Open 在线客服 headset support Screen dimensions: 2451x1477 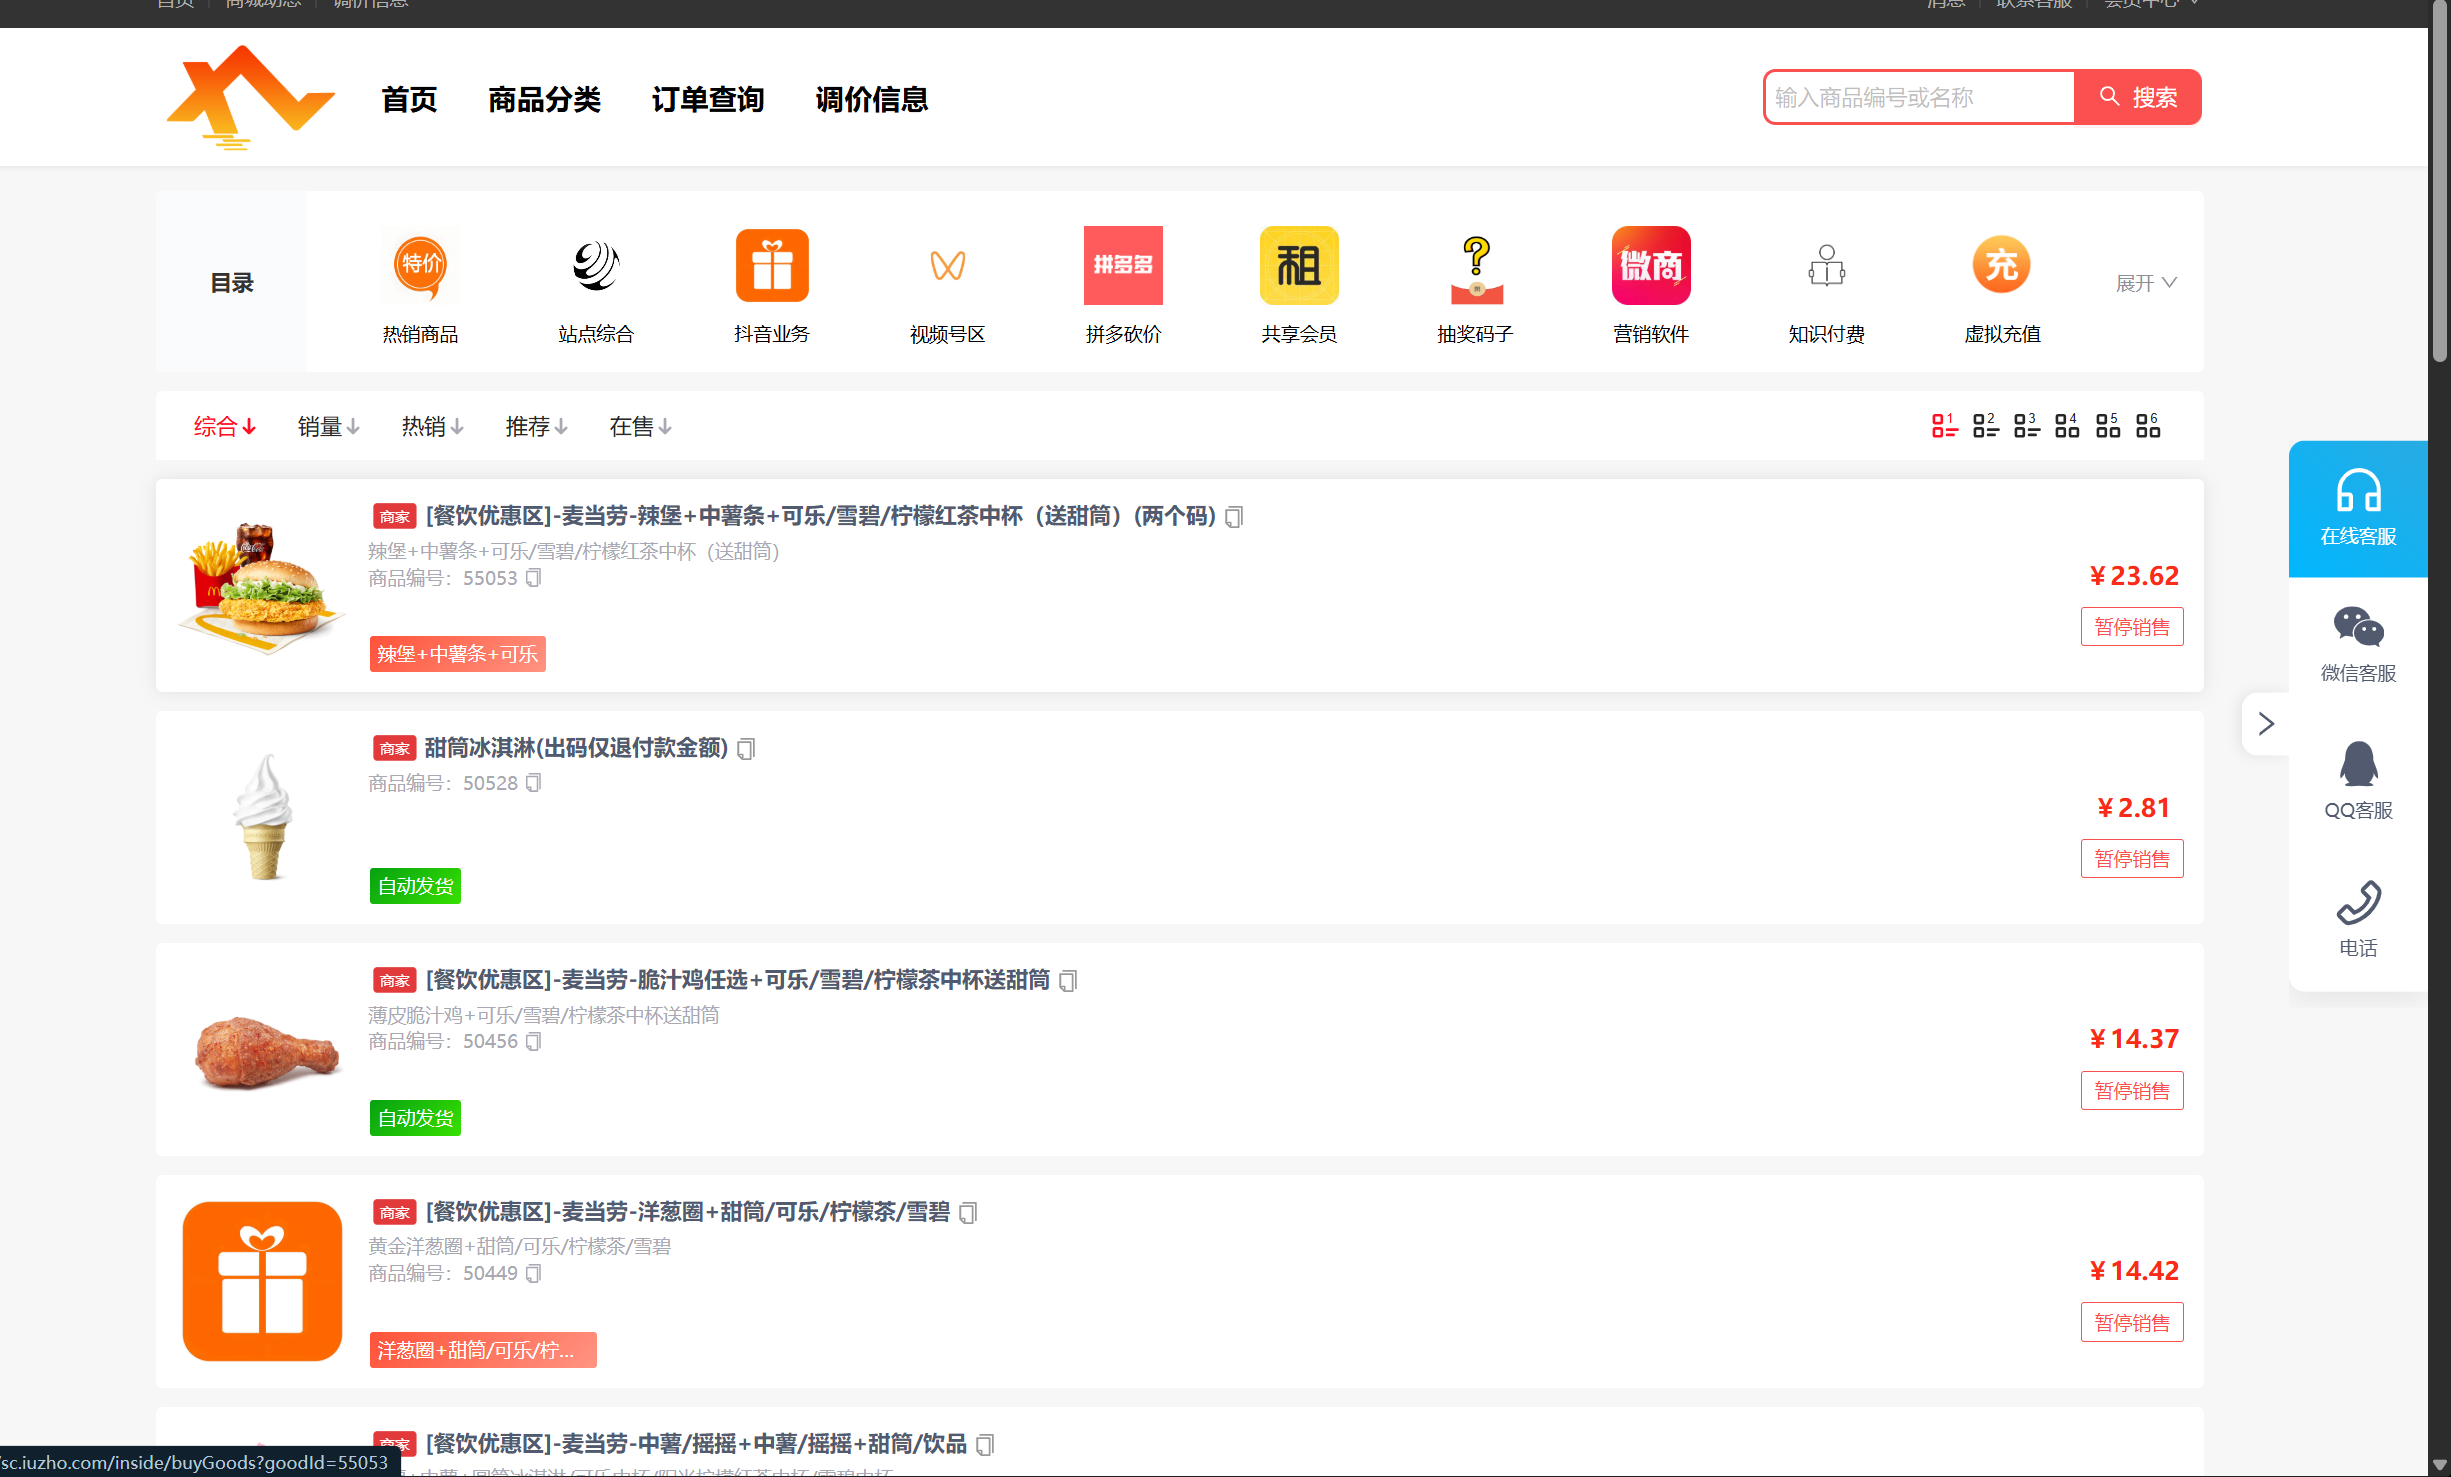(2358, 509)
